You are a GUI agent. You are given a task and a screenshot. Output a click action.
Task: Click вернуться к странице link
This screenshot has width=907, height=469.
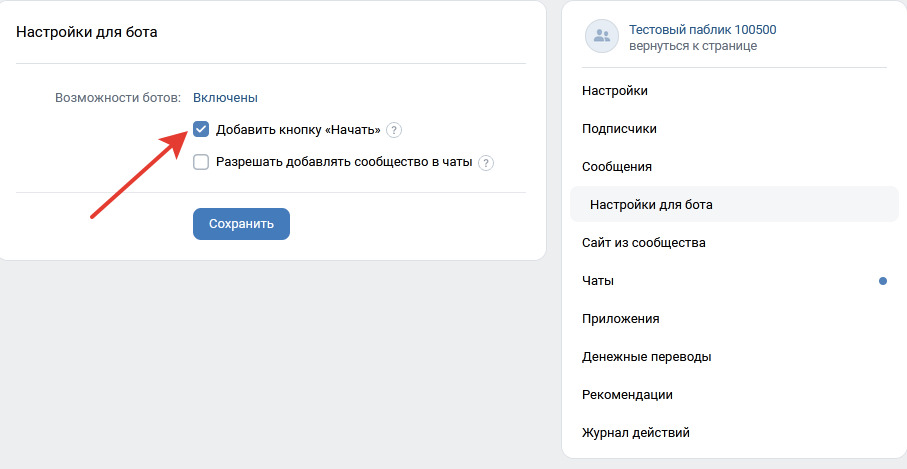tap(692, 46)
